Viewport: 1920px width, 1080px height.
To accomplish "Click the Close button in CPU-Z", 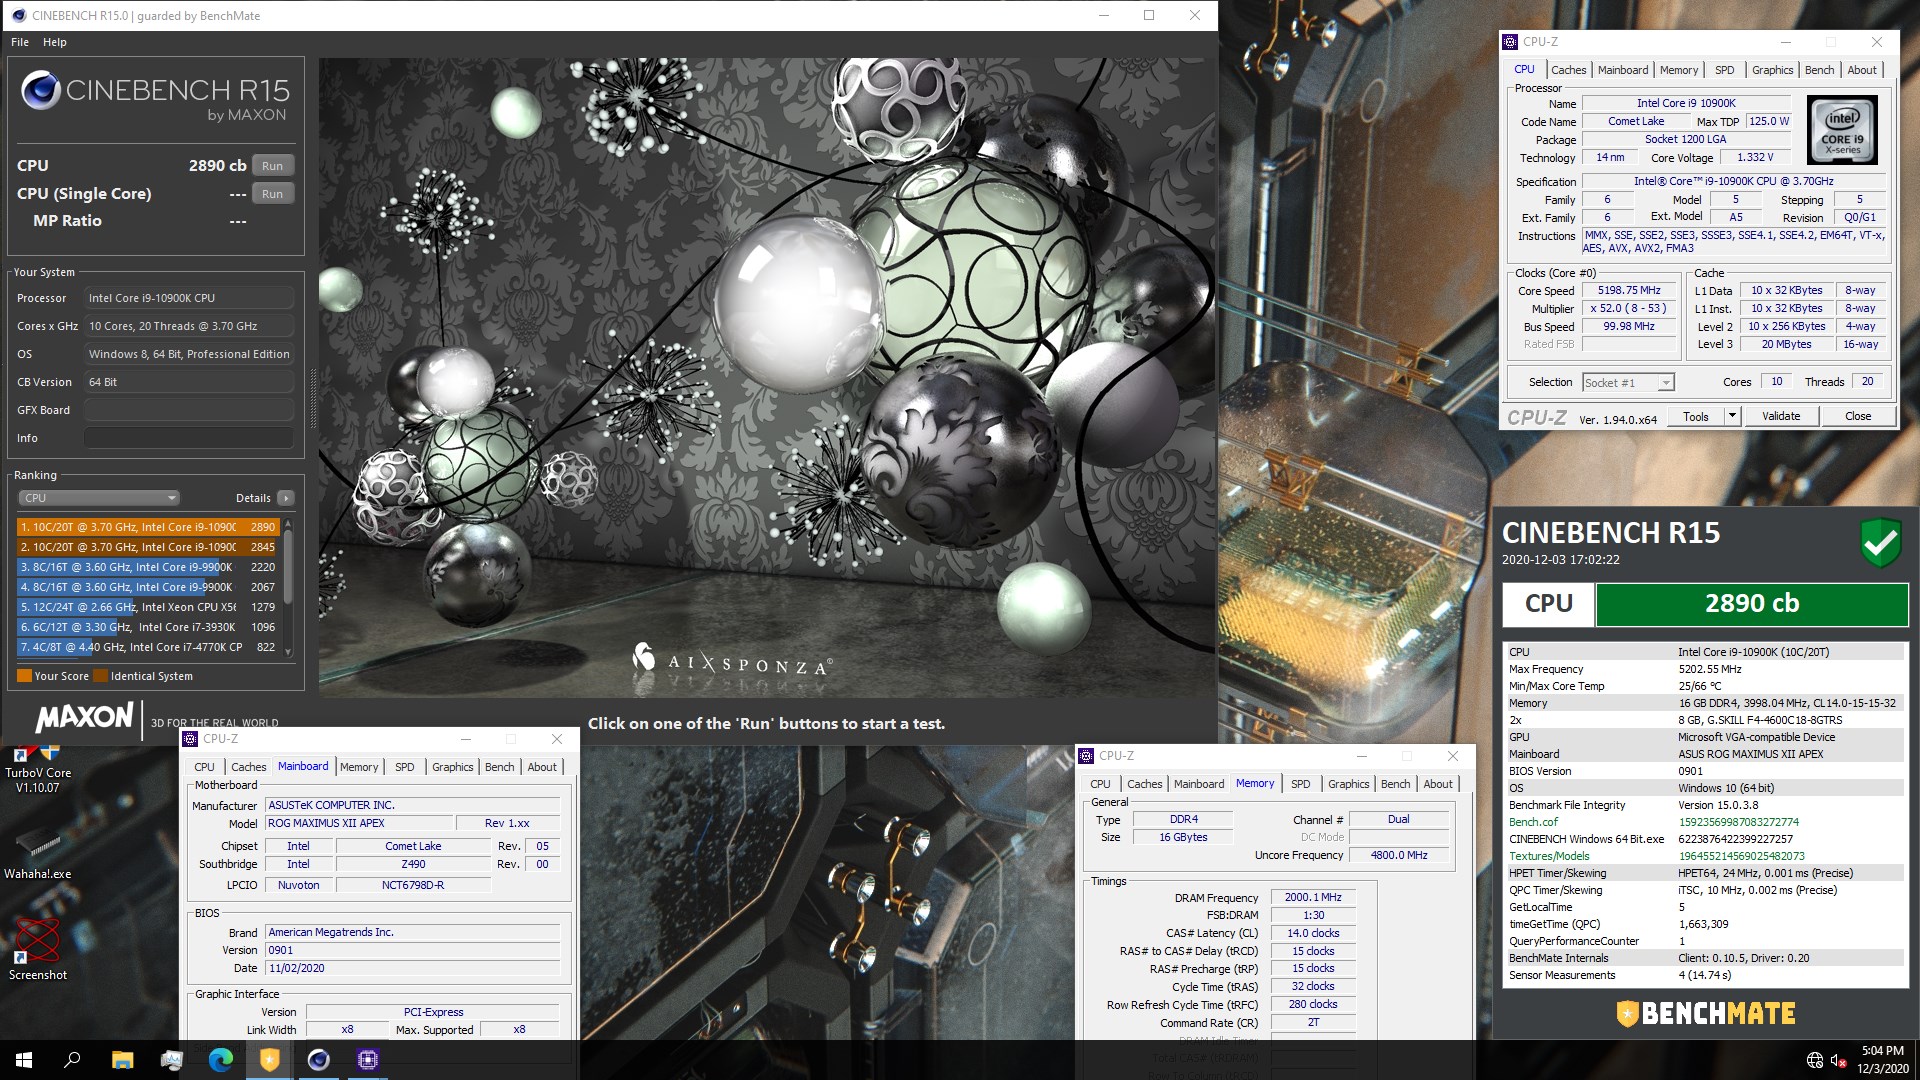I will (1857, 416).
